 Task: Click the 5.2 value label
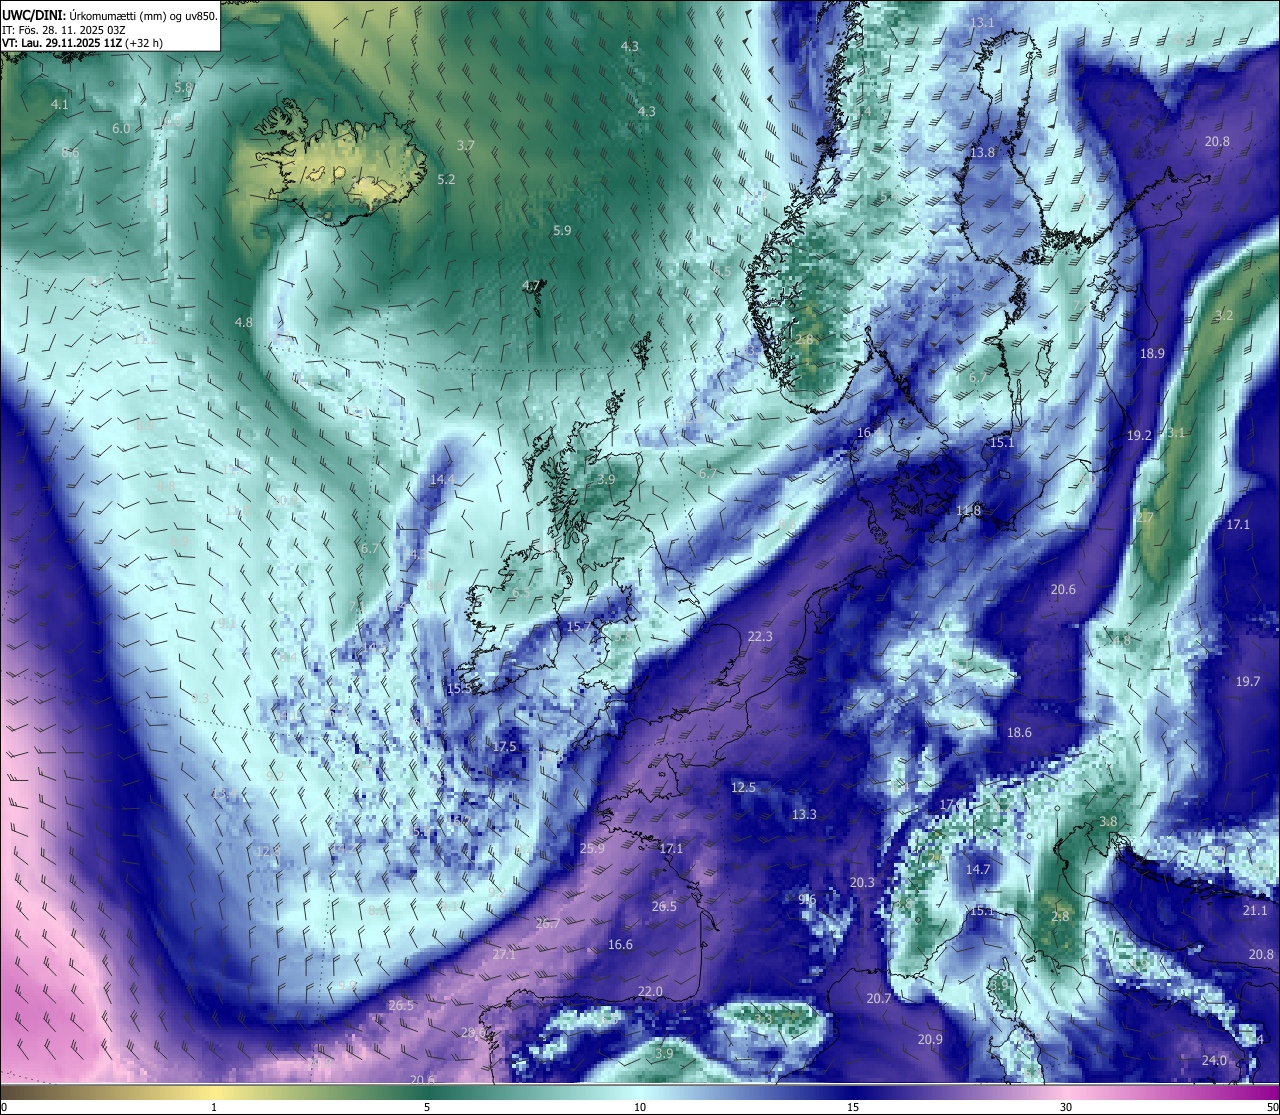point(446,180)
